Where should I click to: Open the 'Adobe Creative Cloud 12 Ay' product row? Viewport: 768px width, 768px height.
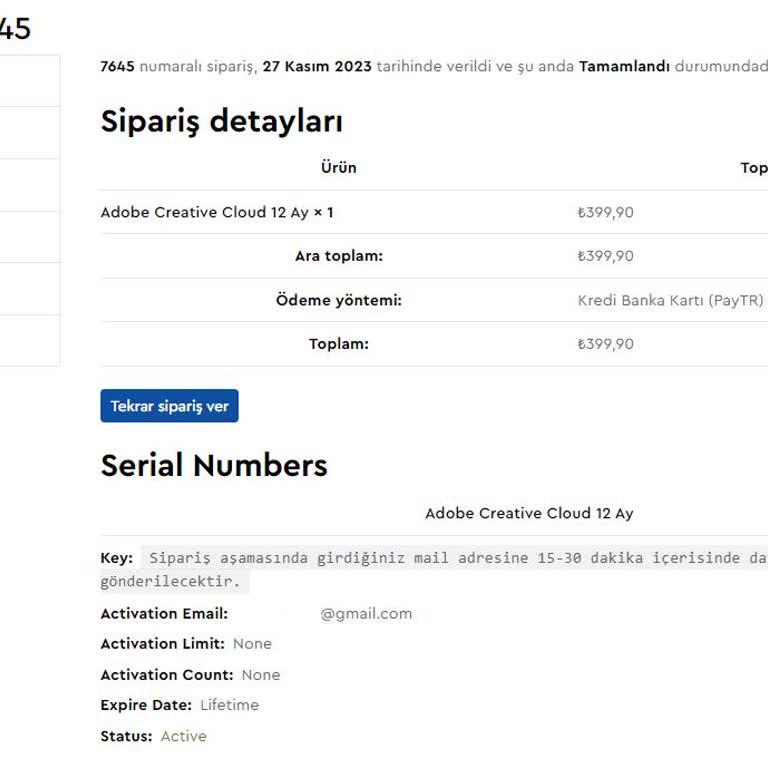(217, 212)
